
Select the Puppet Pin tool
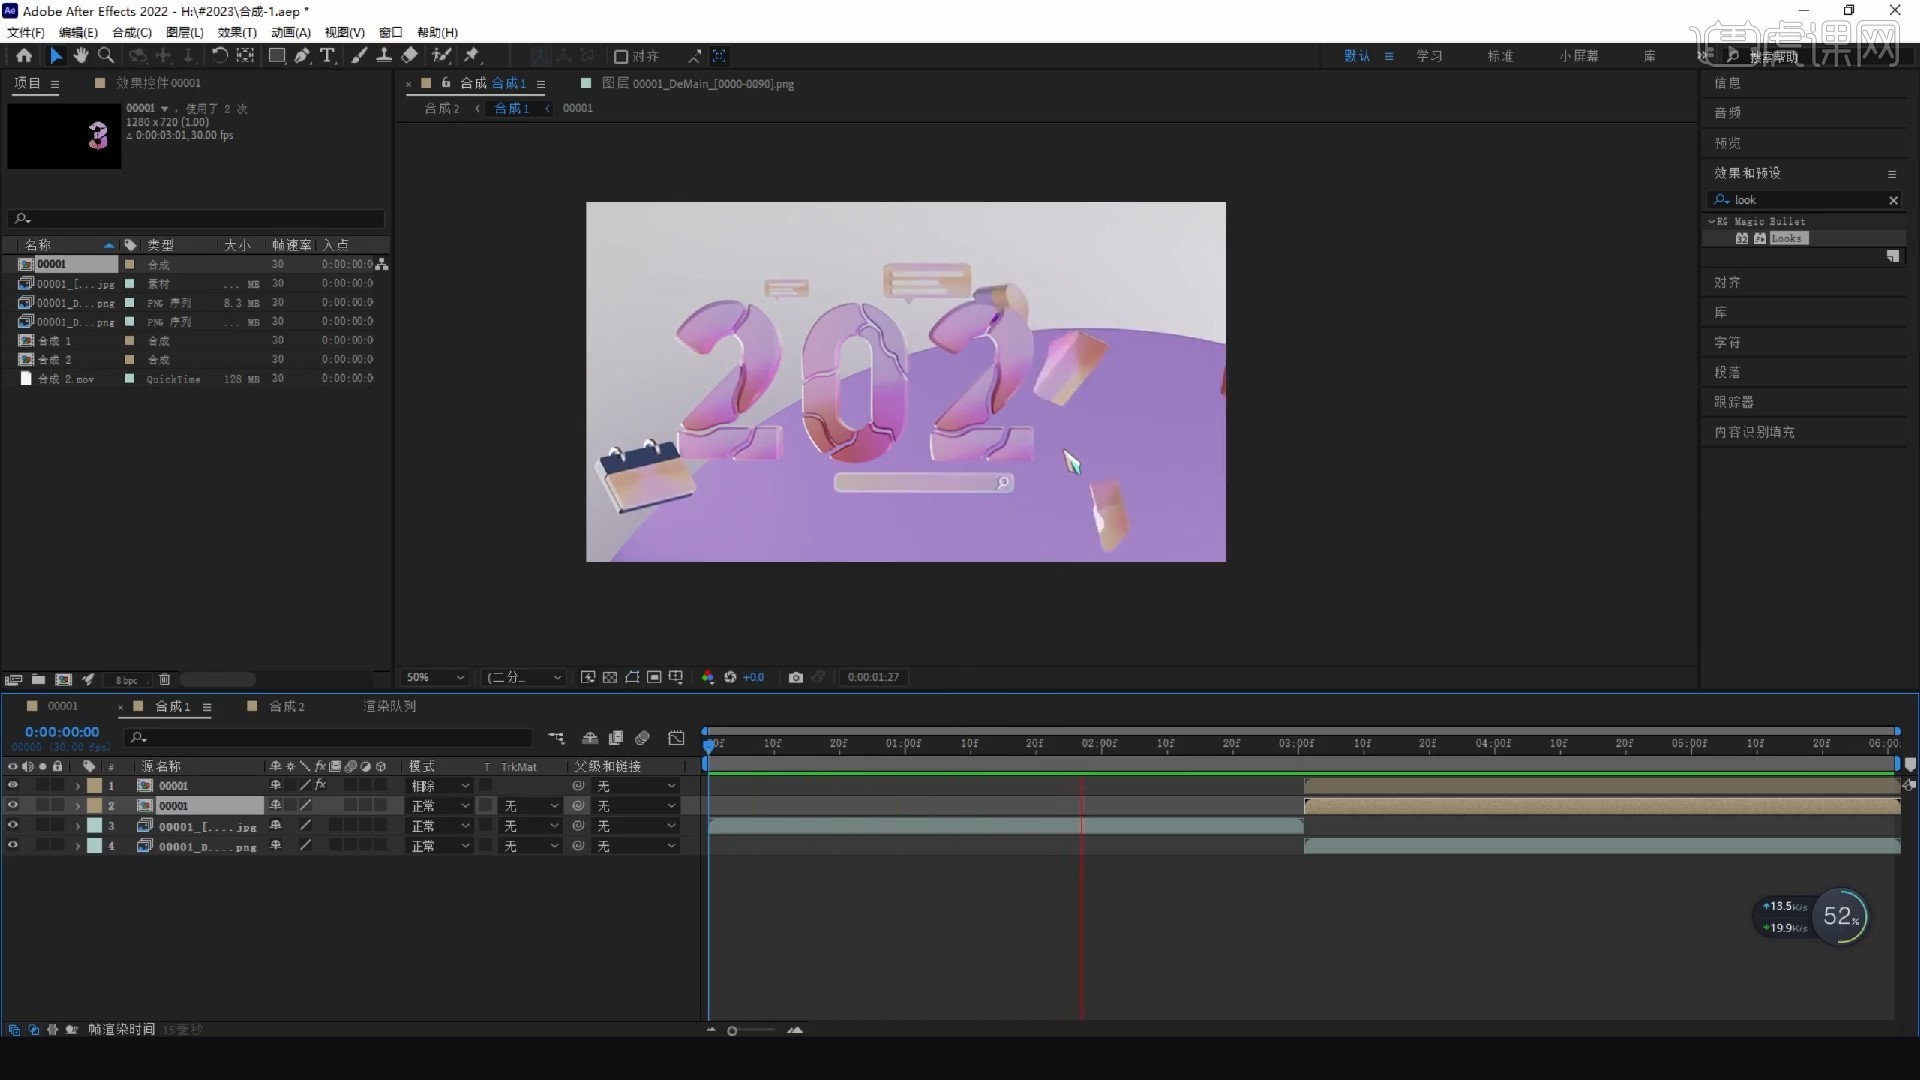[x=472, y=56]
